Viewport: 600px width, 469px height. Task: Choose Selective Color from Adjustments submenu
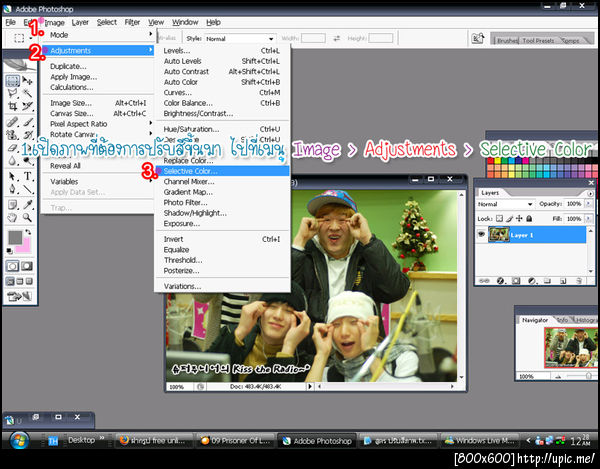pyautogui.click(x=222, y=171)
